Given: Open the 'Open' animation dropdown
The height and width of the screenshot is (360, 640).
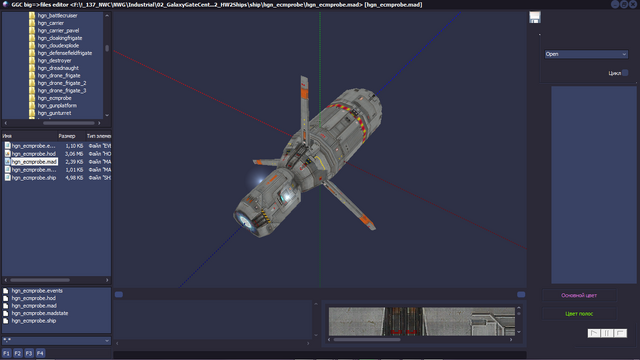Looking at the screenshot, I should coord(586,54).
